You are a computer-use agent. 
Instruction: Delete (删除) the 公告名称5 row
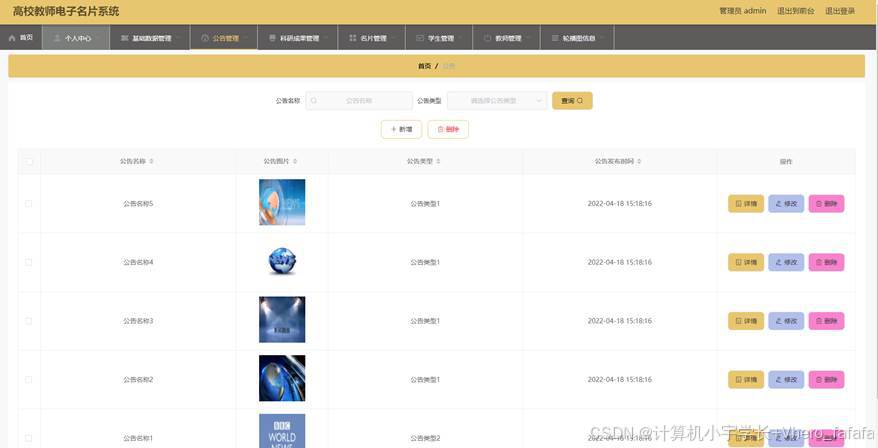826,204
